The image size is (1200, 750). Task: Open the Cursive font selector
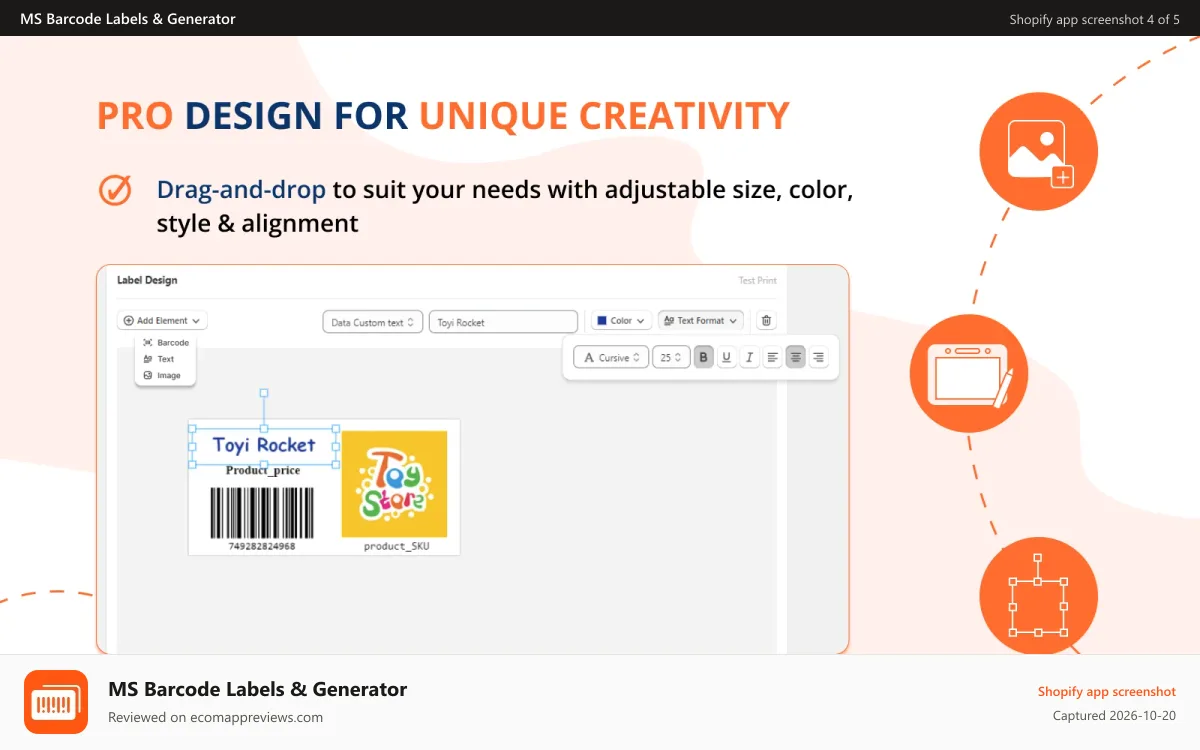pos(610,357)
